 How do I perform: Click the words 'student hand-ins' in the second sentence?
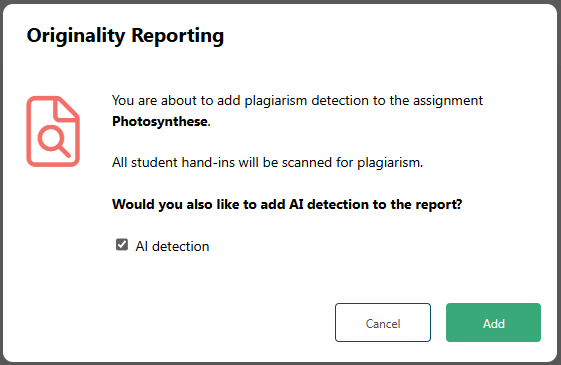click(183, 163)
